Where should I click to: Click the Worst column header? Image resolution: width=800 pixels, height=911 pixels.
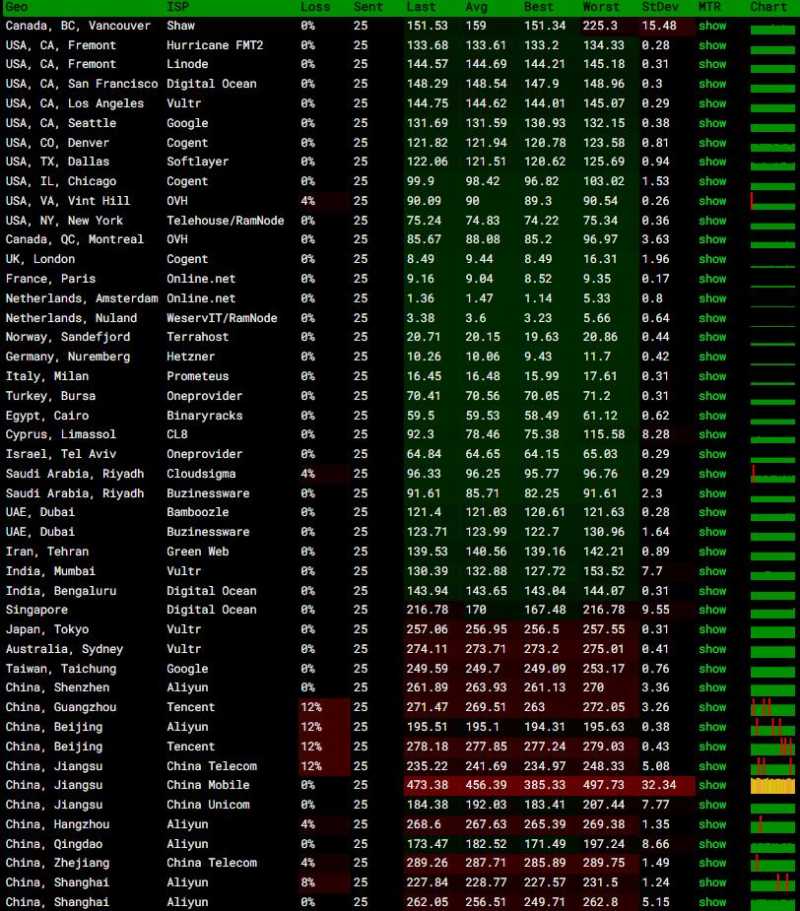[x=601, y=7]
